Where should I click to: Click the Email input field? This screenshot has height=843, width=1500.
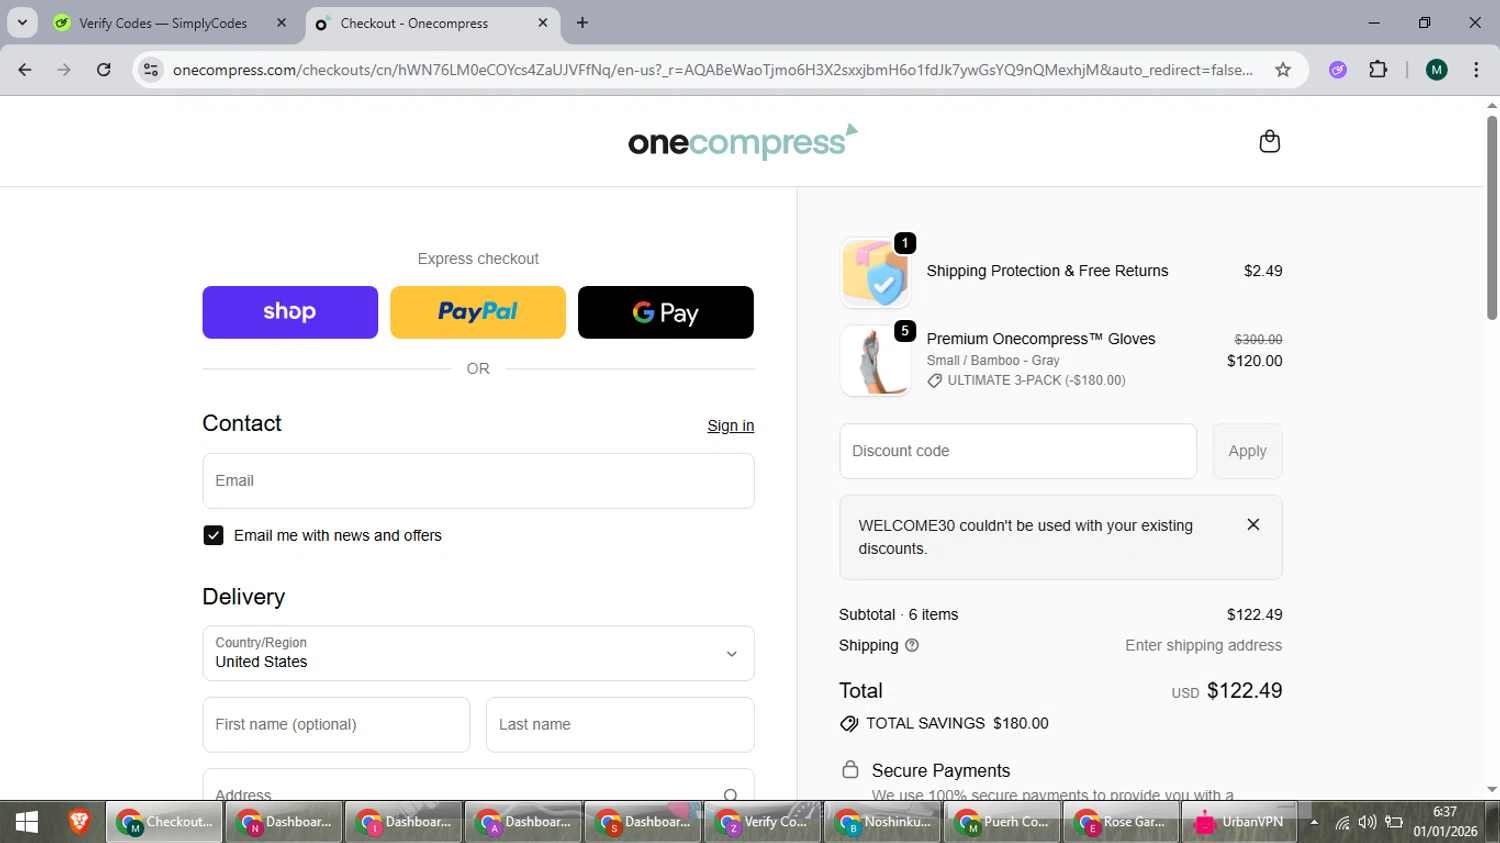tap(478, 481)
